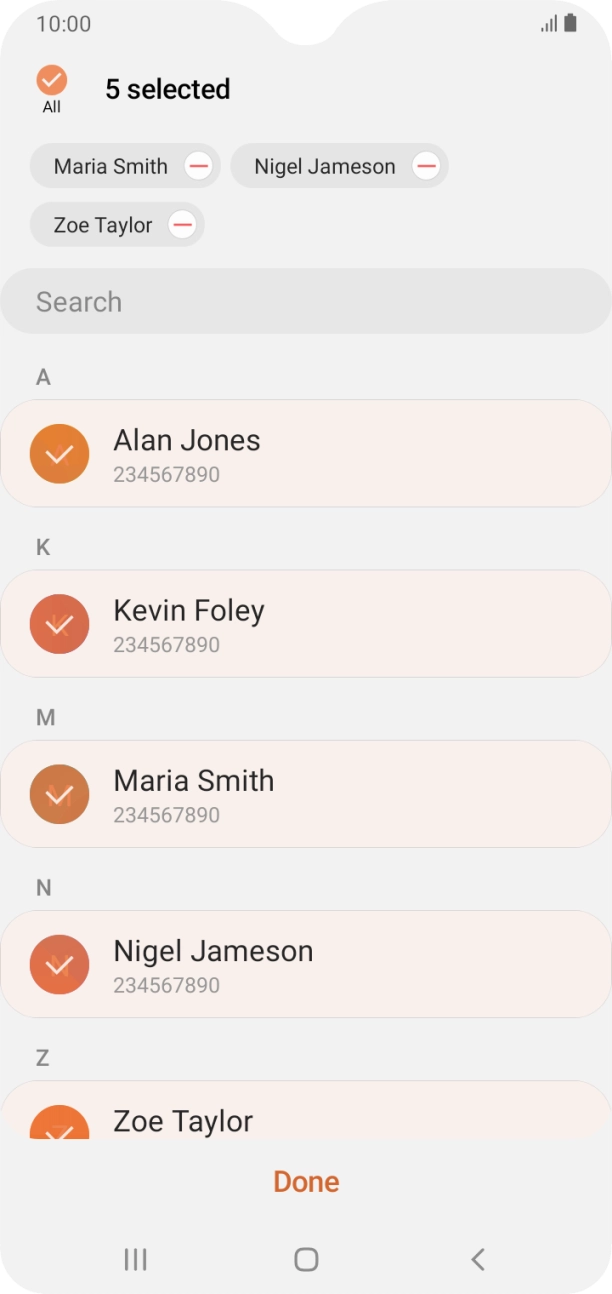
Task: Uncheck Alan Jones contact checkmark
Action: 60,454
